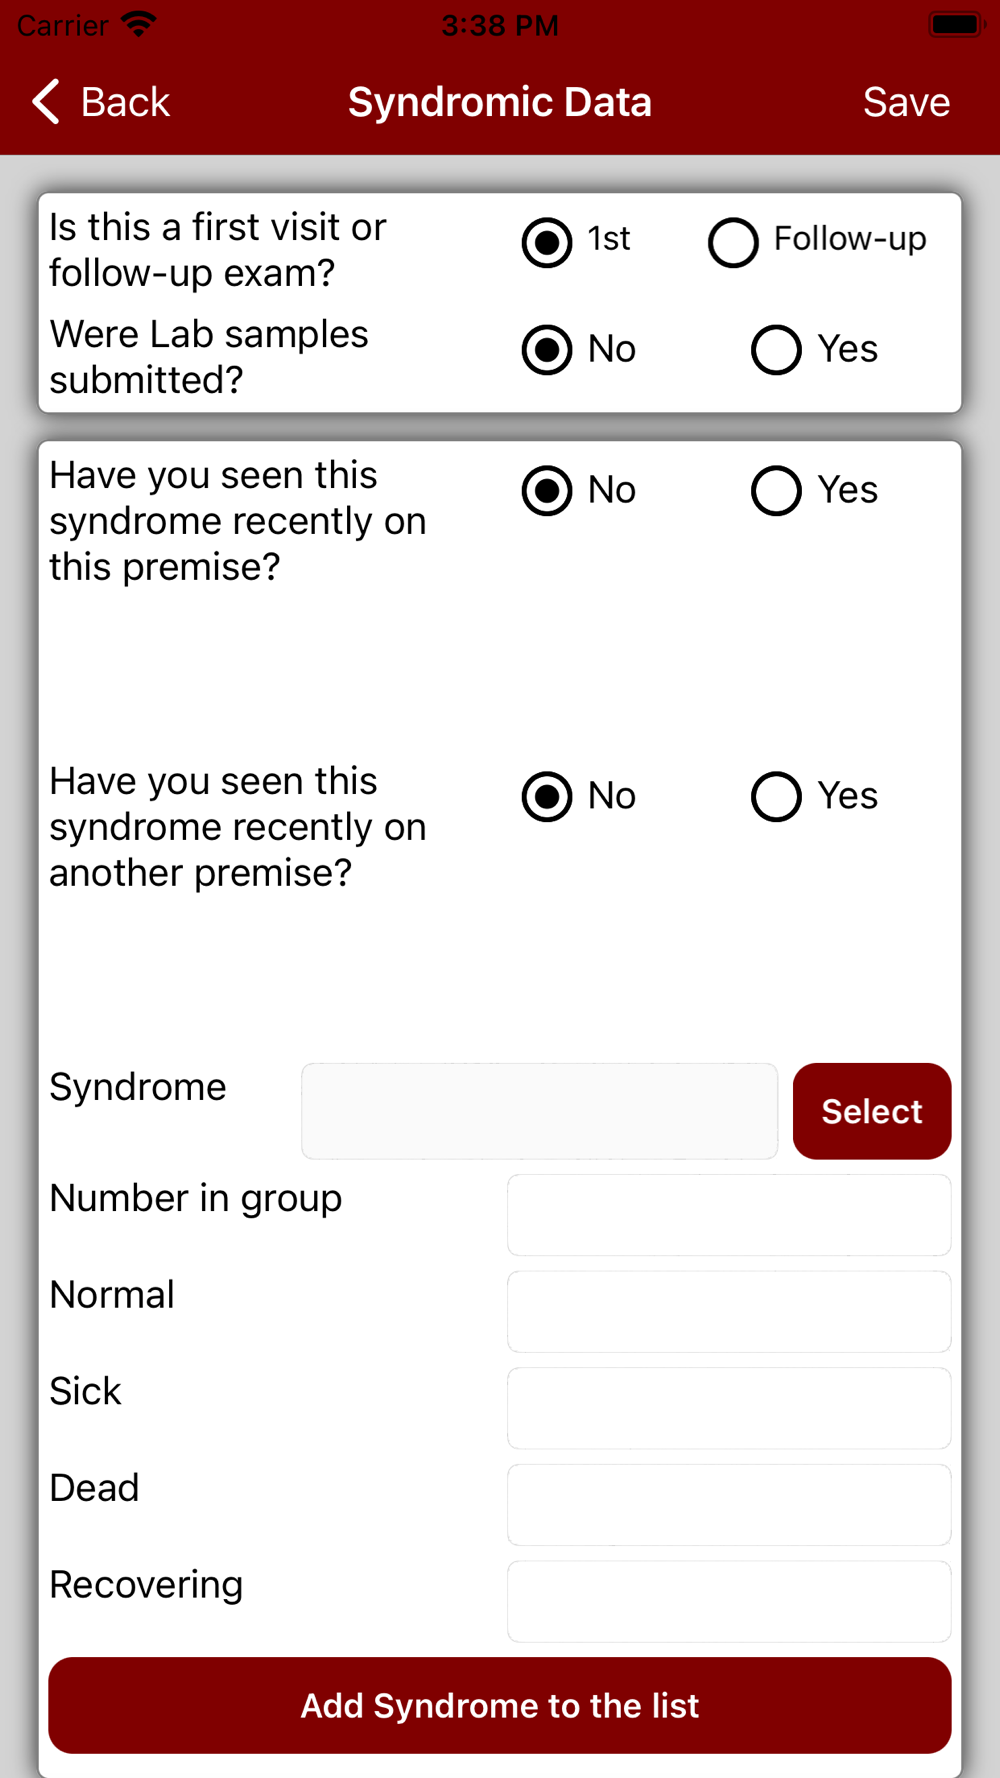
Task: Tap the Recovering count field
Action: 729,1602
